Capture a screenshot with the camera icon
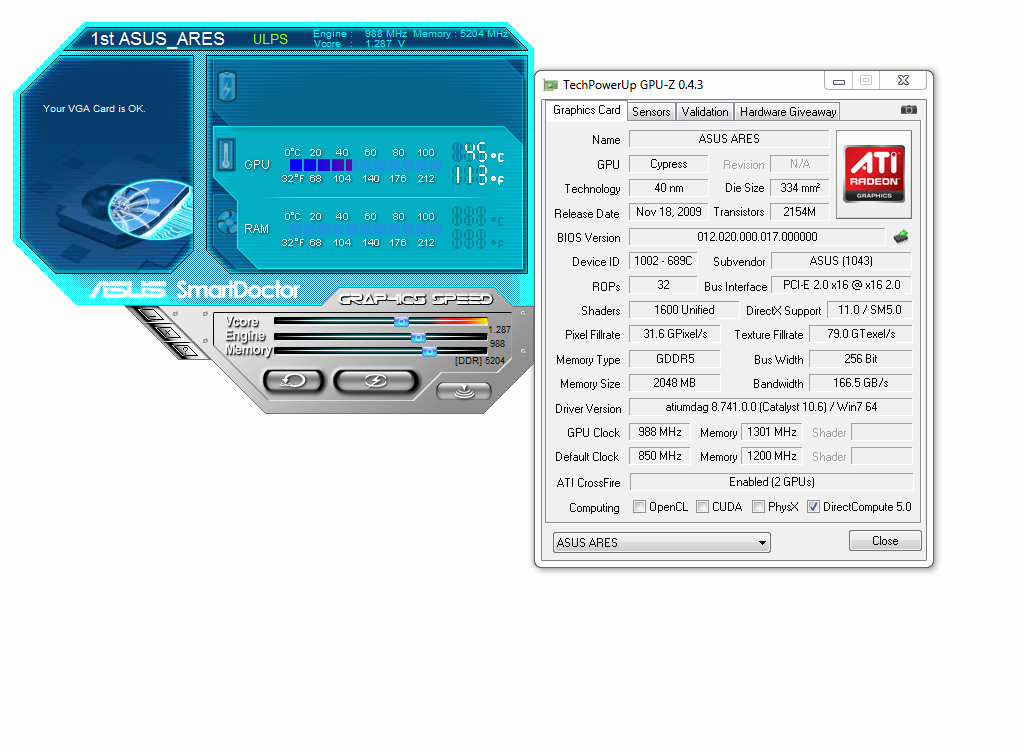1024x753 pixels. [x=908, y=110]
